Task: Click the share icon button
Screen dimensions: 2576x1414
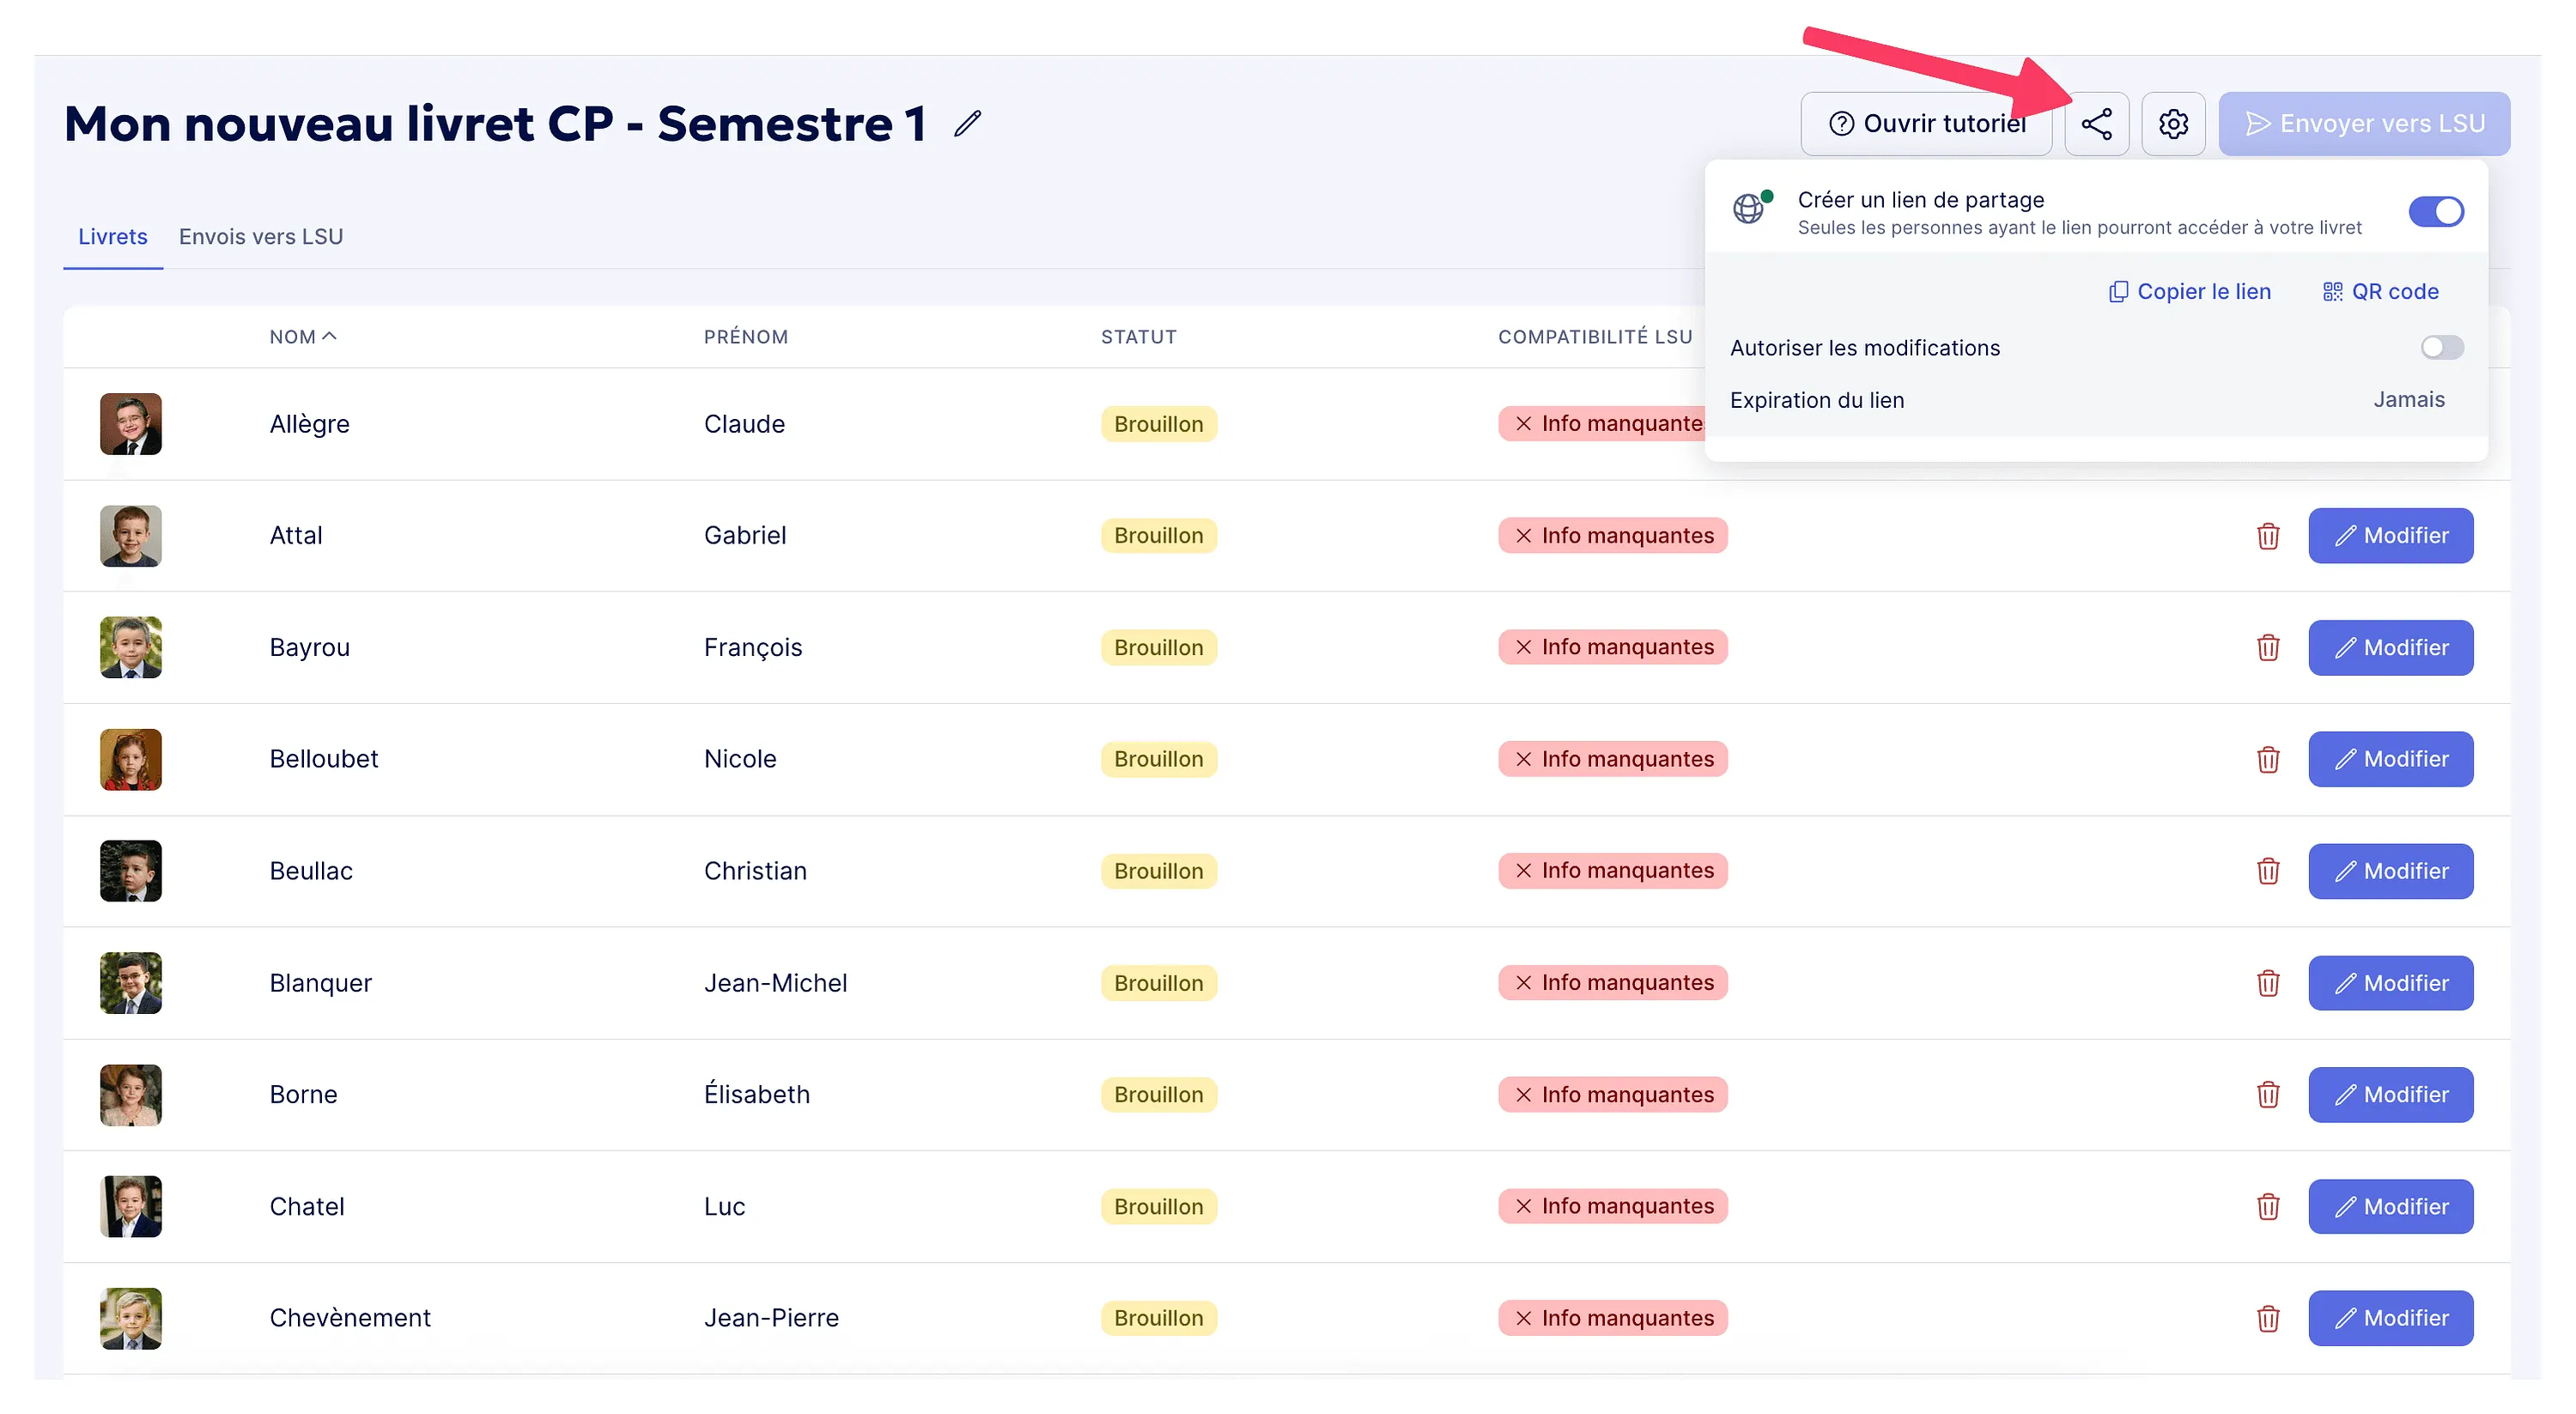Action: click(2096, 123)
